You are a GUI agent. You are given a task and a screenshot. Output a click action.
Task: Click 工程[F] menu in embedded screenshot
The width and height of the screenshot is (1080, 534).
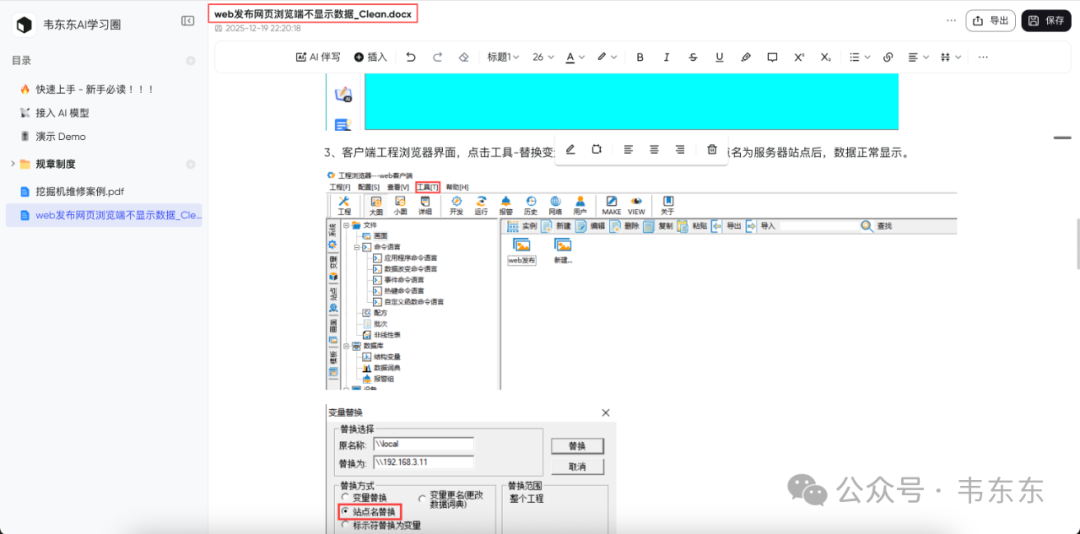340,187
